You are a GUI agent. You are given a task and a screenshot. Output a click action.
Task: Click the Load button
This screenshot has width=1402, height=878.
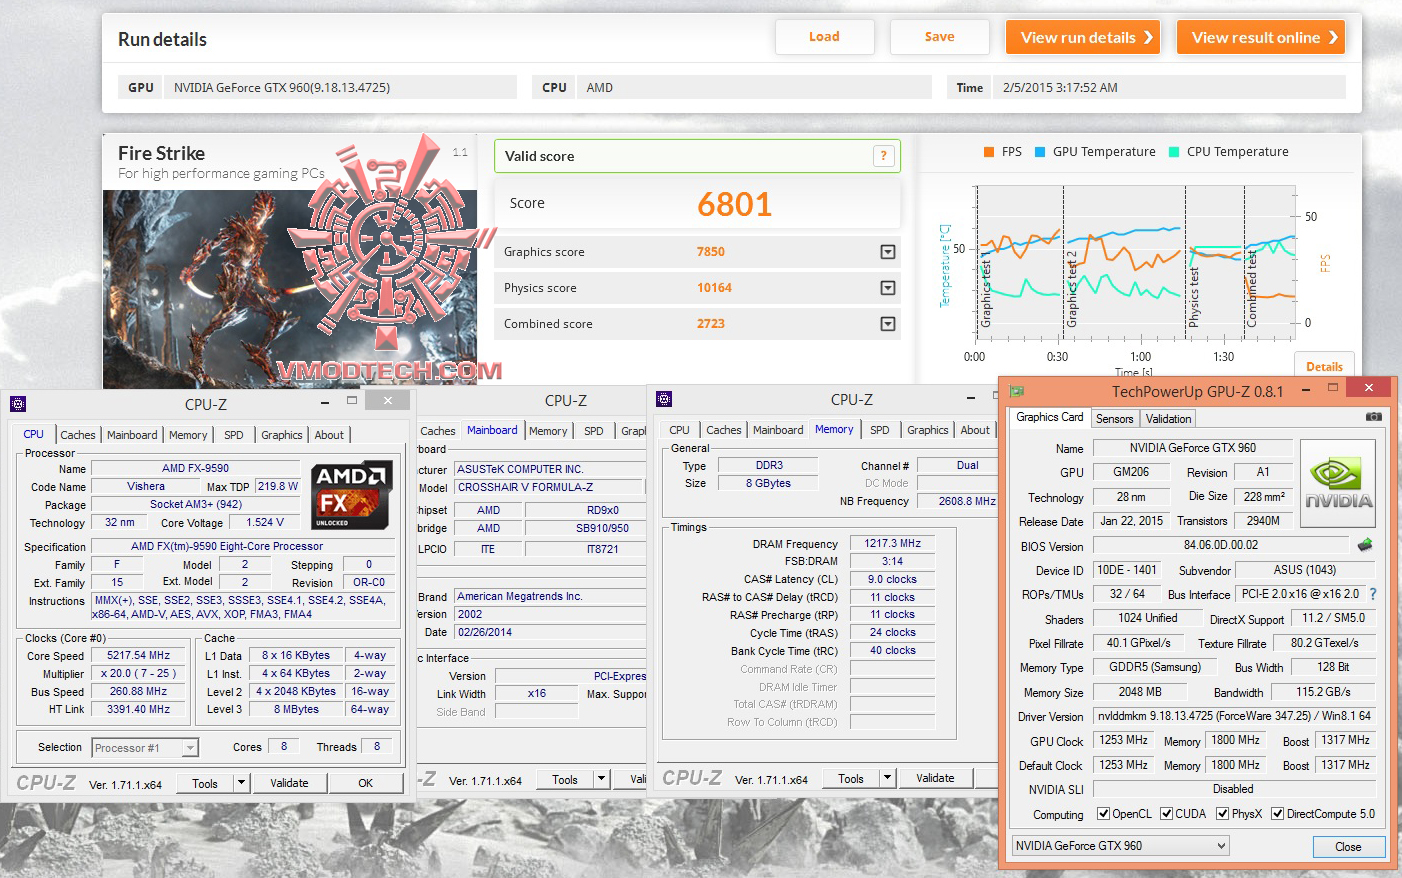click(x=824, y=37)
